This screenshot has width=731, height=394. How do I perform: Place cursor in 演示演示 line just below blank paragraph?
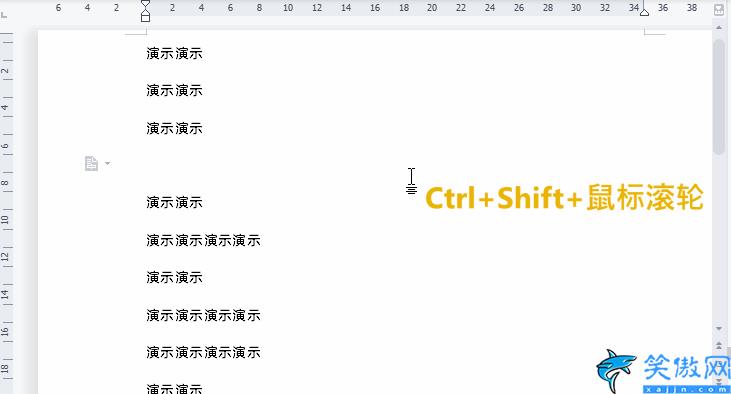click(x=174, y=202)
